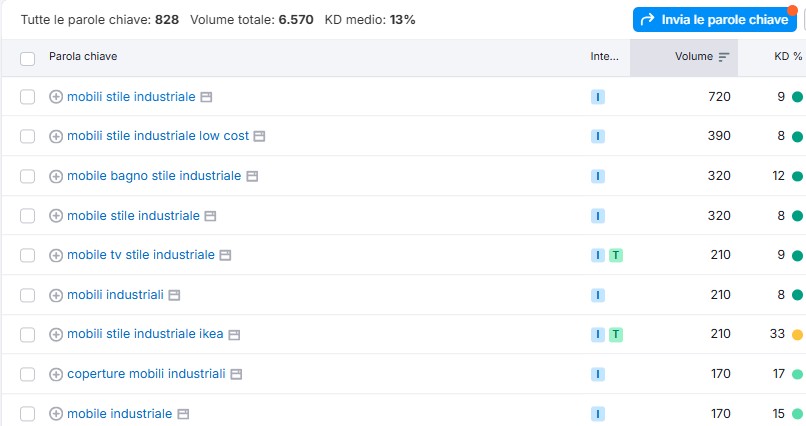The image size is (806, 426).
Task: Click 'Invia le parole chiave' button
Action: click(715, 20)
